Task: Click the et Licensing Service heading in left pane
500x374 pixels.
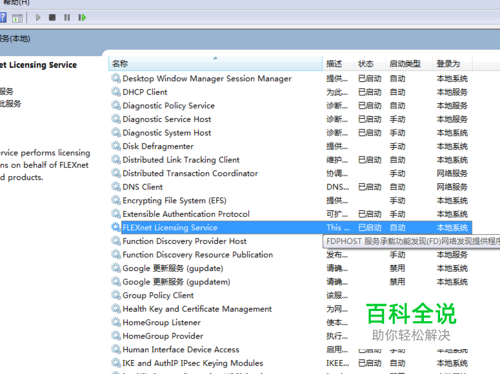Action: click(x=38, y=65)
